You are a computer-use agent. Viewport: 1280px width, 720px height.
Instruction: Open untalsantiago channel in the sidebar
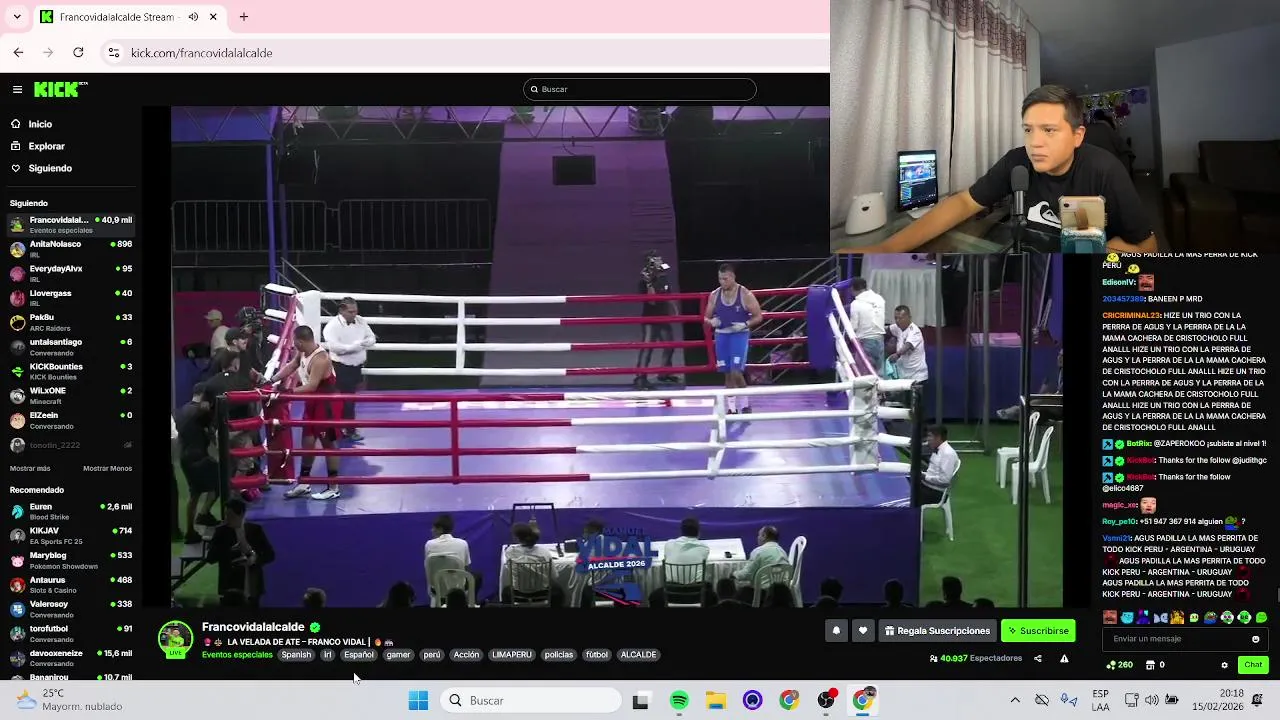click(70, 347)
